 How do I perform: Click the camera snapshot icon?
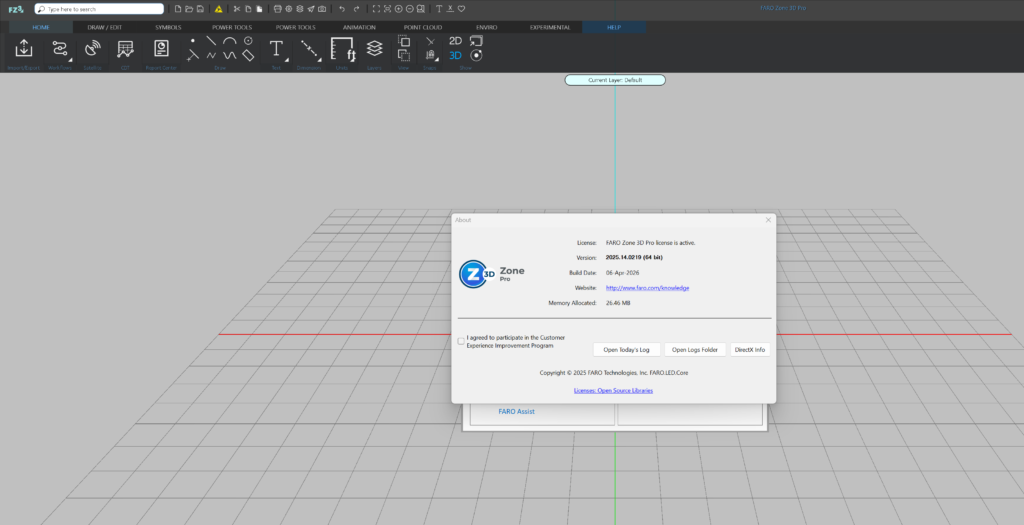coord(322,9)
